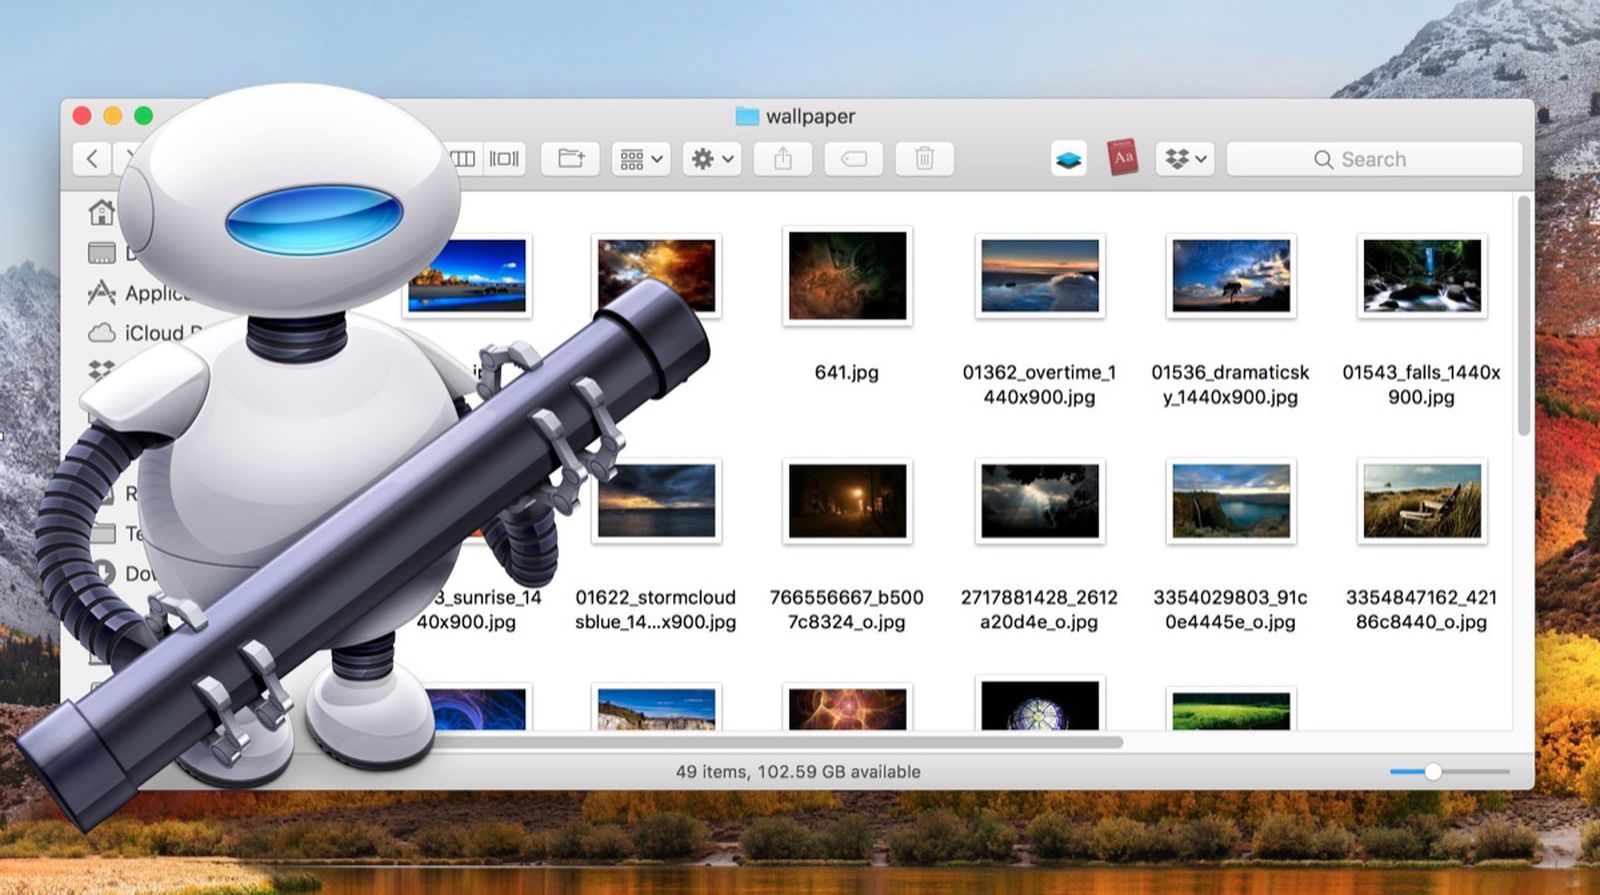This screenshot has width=1600, height=895.
Task: Open the red Dictionary toolbar icon
Action: (1123, 158)
